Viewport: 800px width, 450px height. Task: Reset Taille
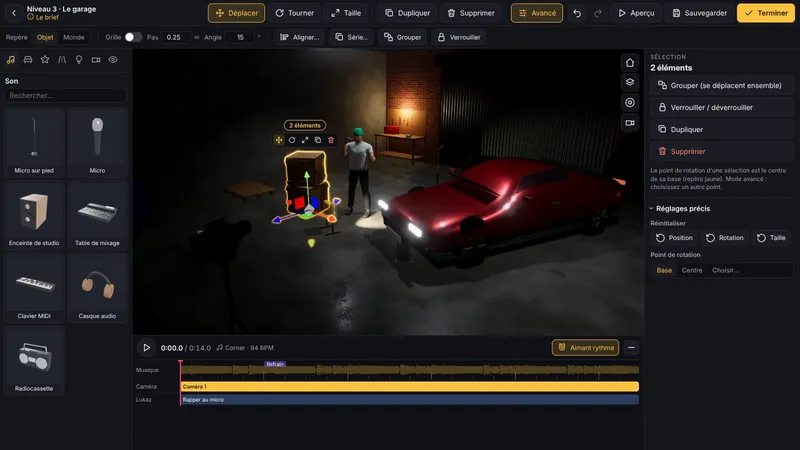[x=771, y=238]
